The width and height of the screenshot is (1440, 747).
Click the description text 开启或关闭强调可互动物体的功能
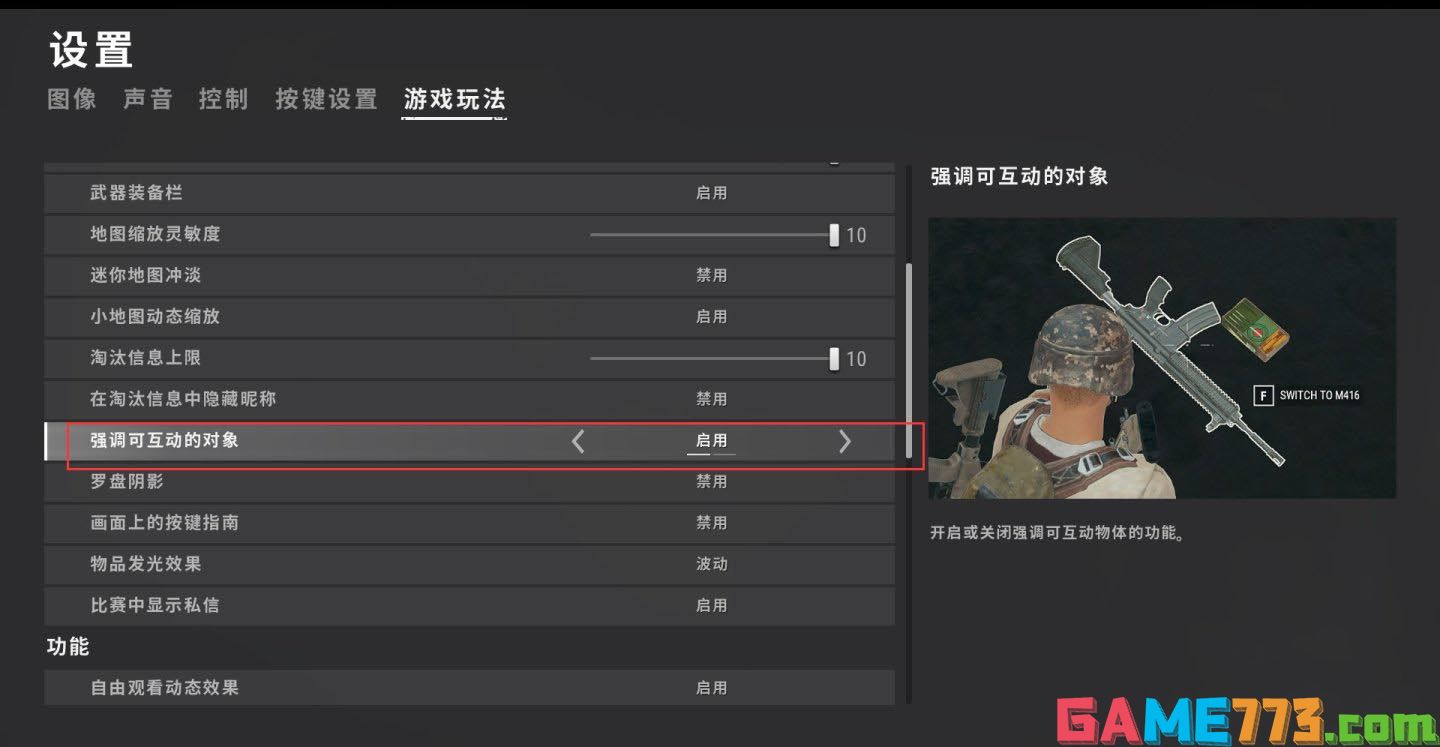(1058, 533)
